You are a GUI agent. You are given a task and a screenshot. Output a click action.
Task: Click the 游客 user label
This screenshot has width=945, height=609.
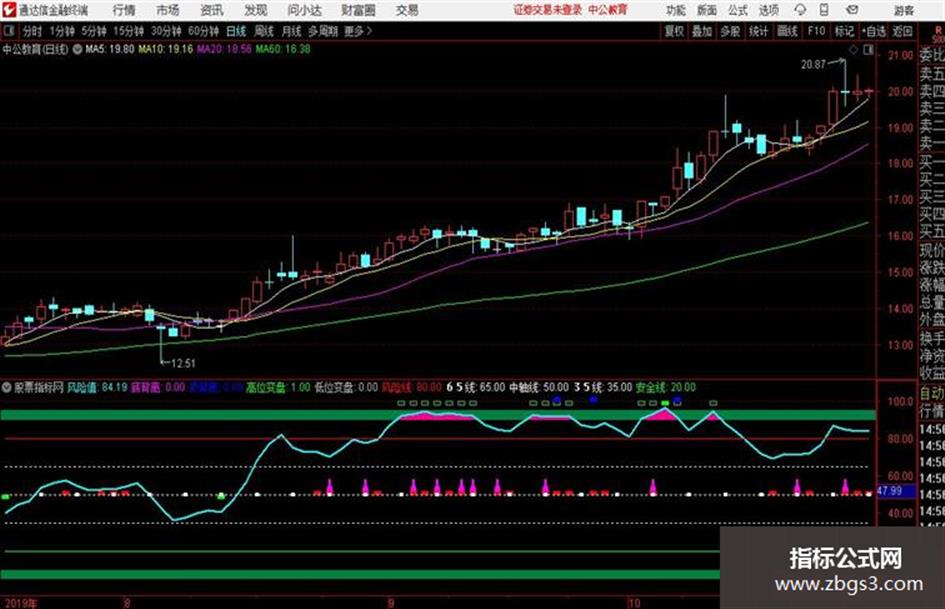coord(904,10)
